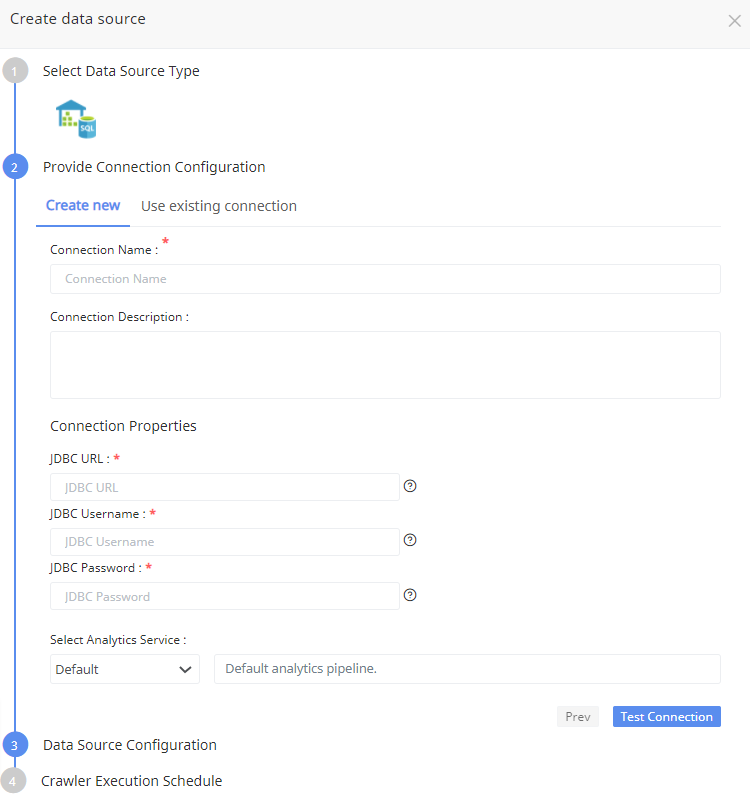
Task: Expand the Select Analytics Service dropdown
Action: [x=125, y=669]
